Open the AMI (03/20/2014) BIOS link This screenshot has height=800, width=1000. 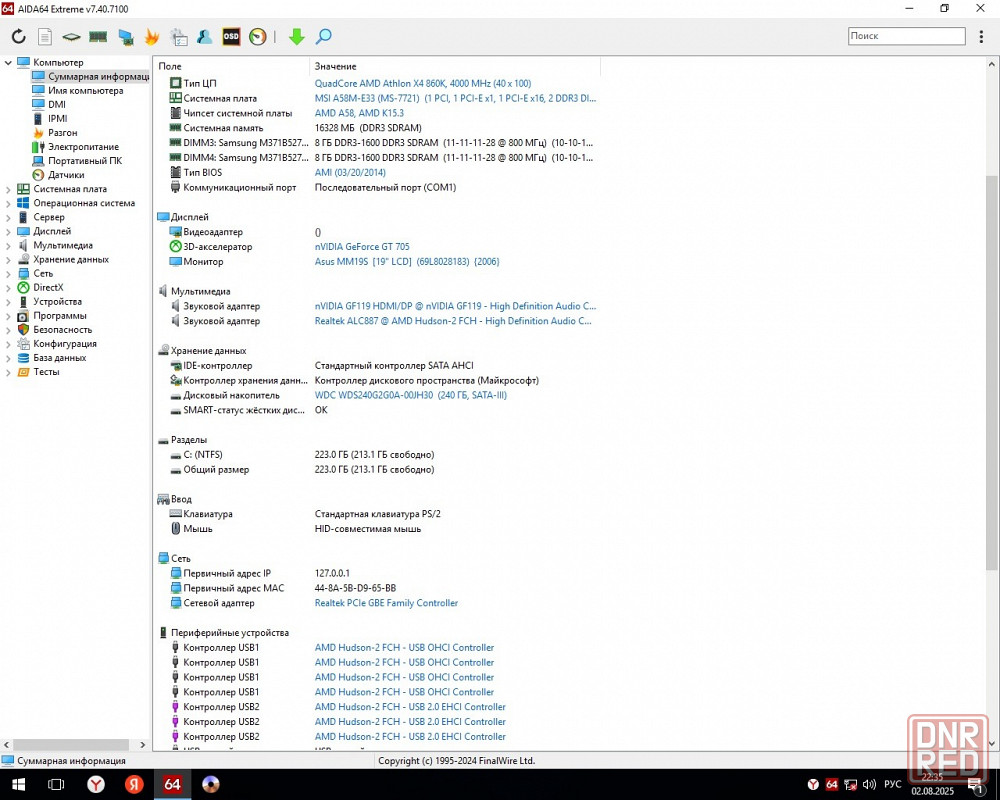click(x=350, y=172)
